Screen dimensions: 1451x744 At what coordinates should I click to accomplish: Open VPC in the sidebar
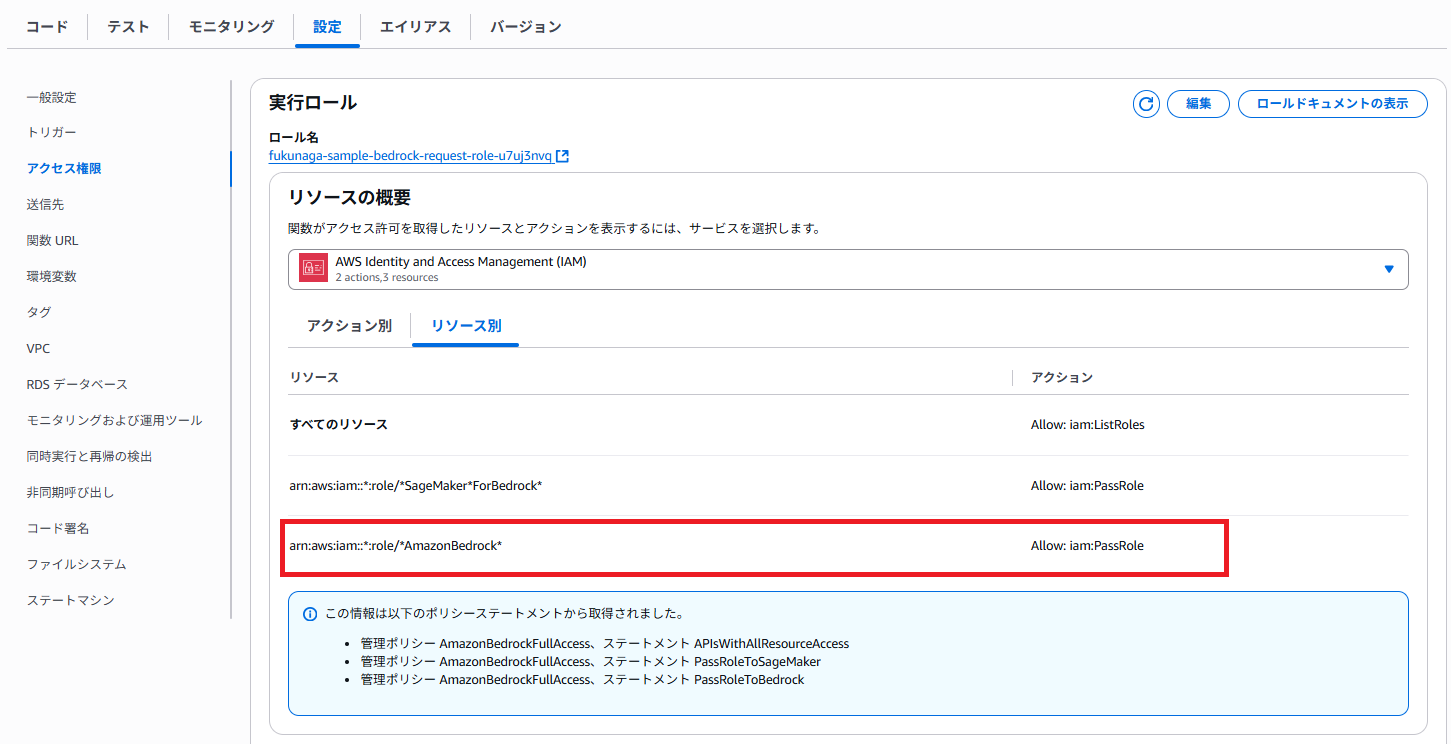[38, 349]
